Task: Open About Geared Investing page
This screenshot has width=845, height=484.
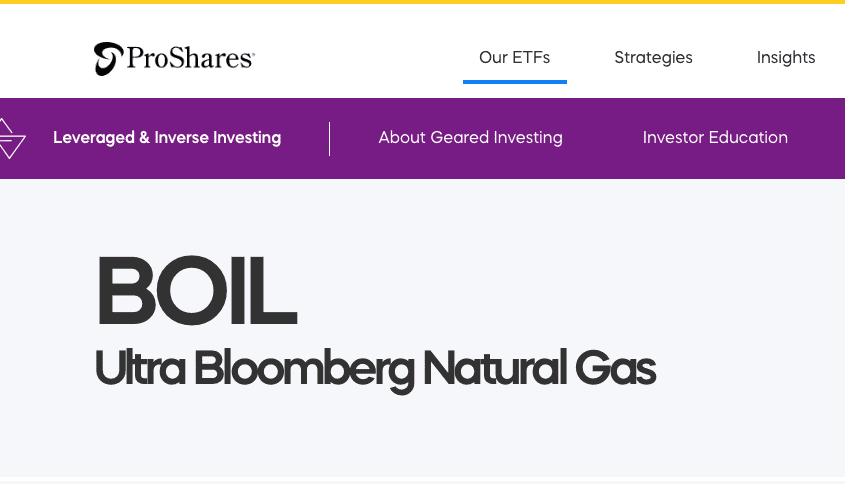Action: (470, 138)
